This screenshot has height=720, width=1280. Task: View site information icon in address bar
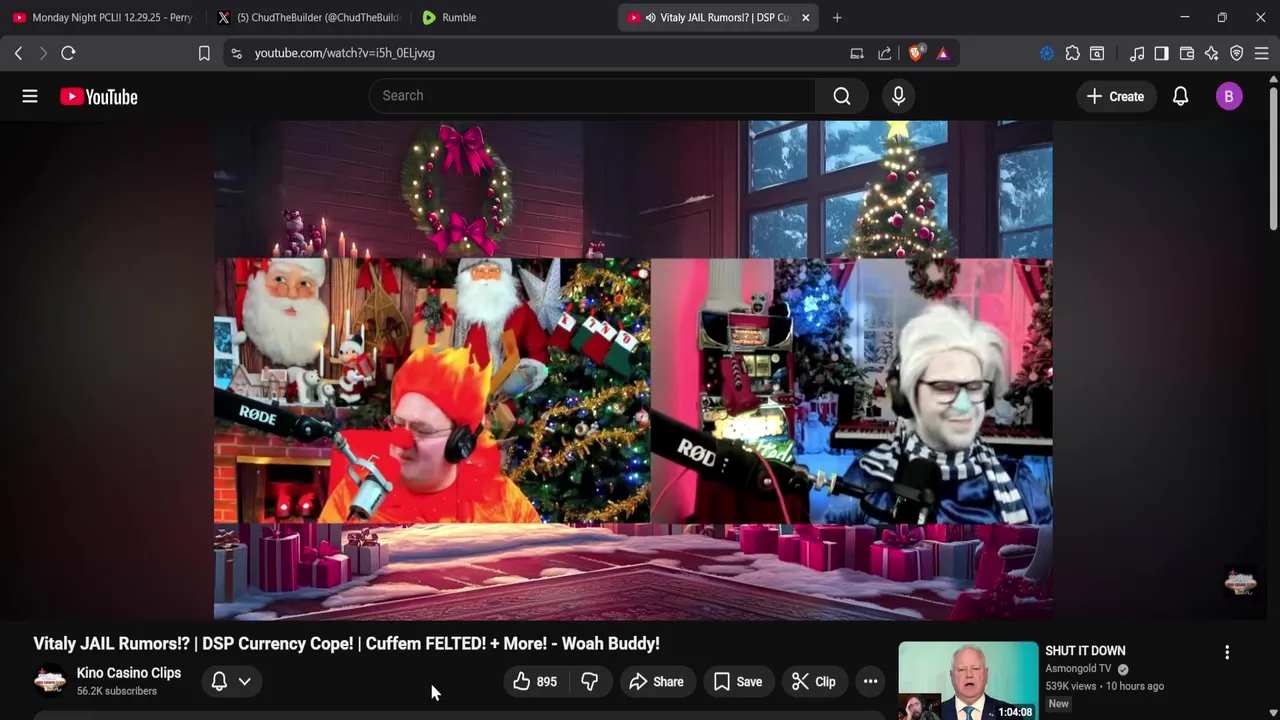(x=236, y=53)
